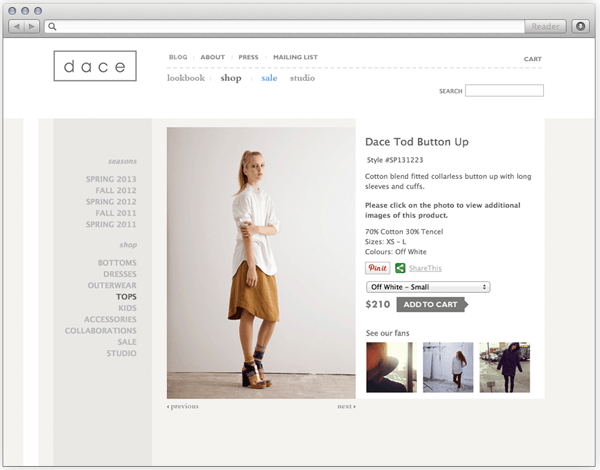Viewport: 600px width, 470px height.
Task: Add the shirt to cart
Action: click(x=431, y=304)
